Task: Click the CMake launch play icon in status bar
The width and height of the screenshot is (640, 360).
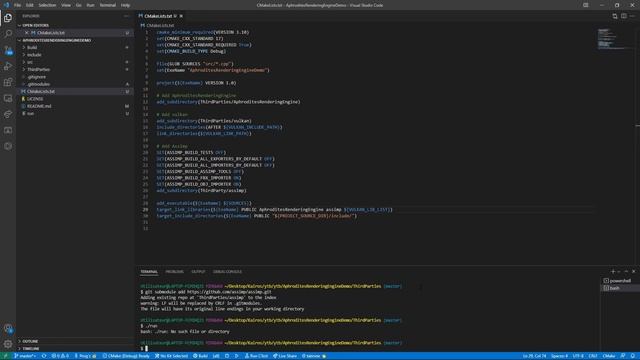Action: click(236, 356)
